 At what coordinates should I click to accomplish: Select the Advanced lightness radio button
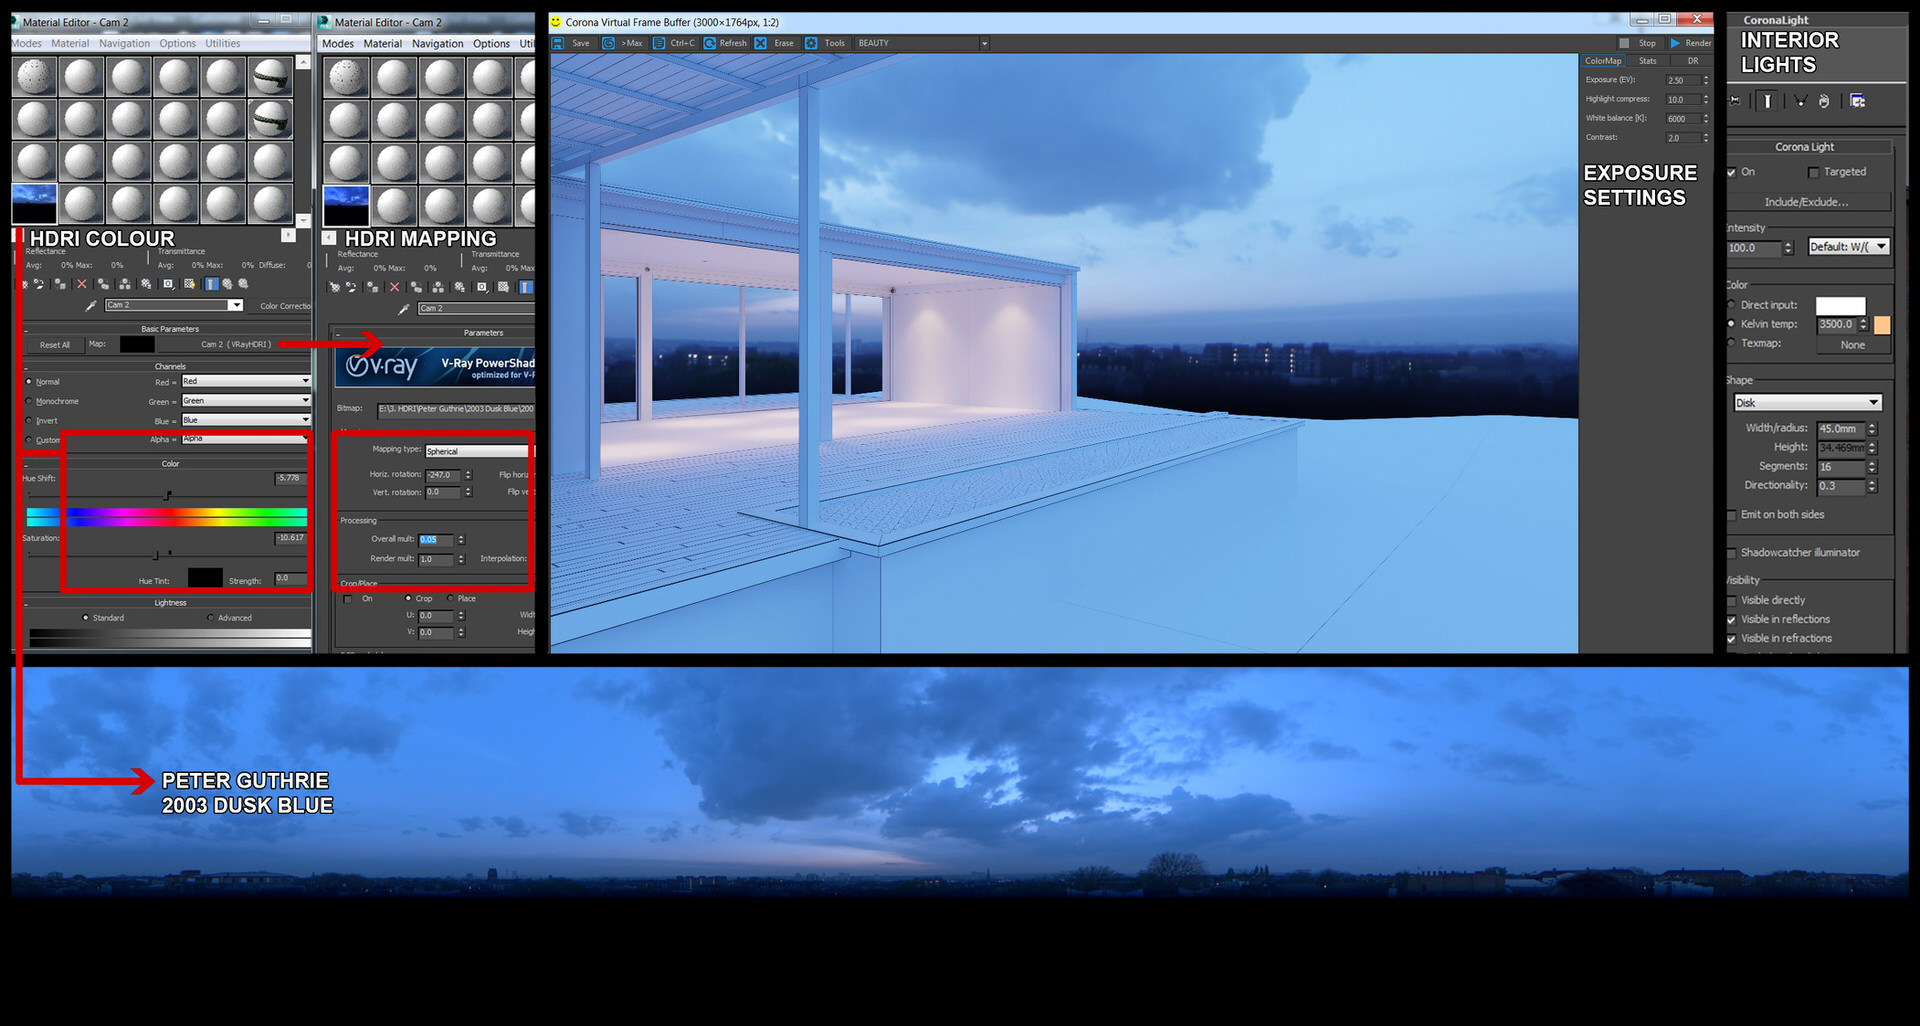tap(210, 618)
